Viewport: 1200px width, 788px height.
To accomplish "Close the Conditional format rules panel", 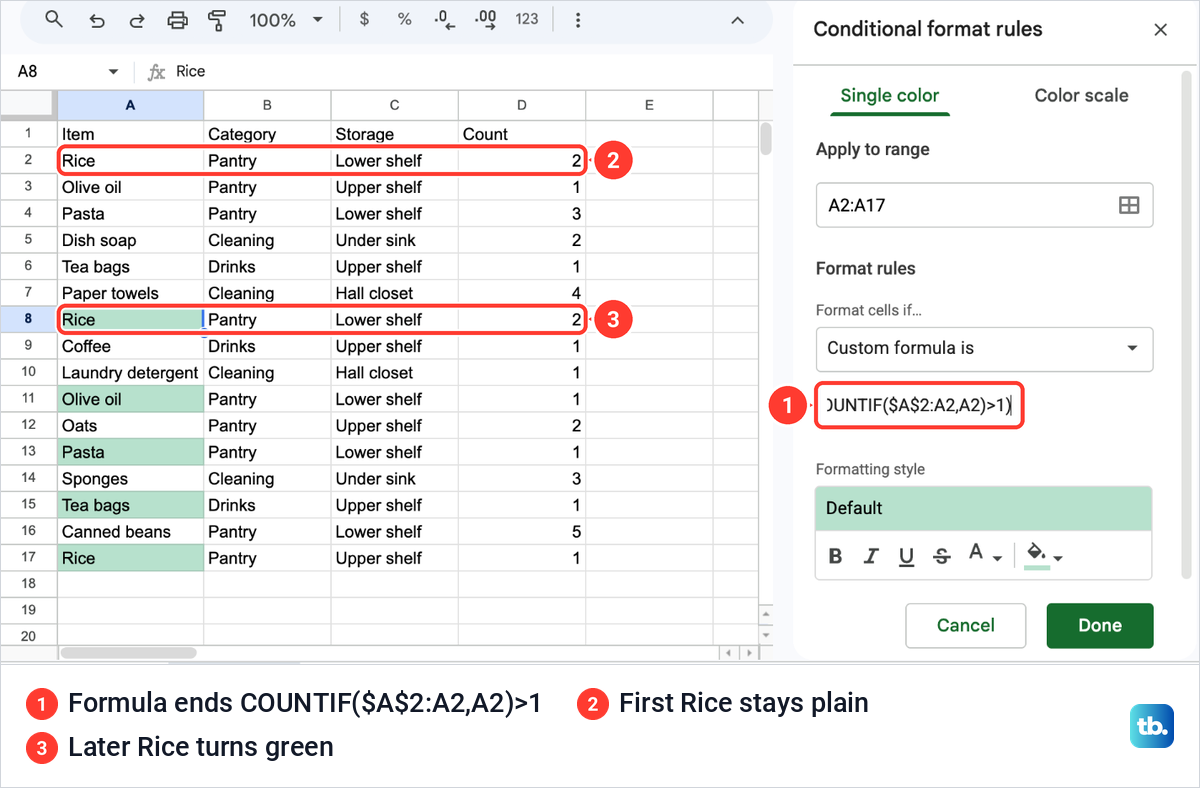I will (1161, 30).
